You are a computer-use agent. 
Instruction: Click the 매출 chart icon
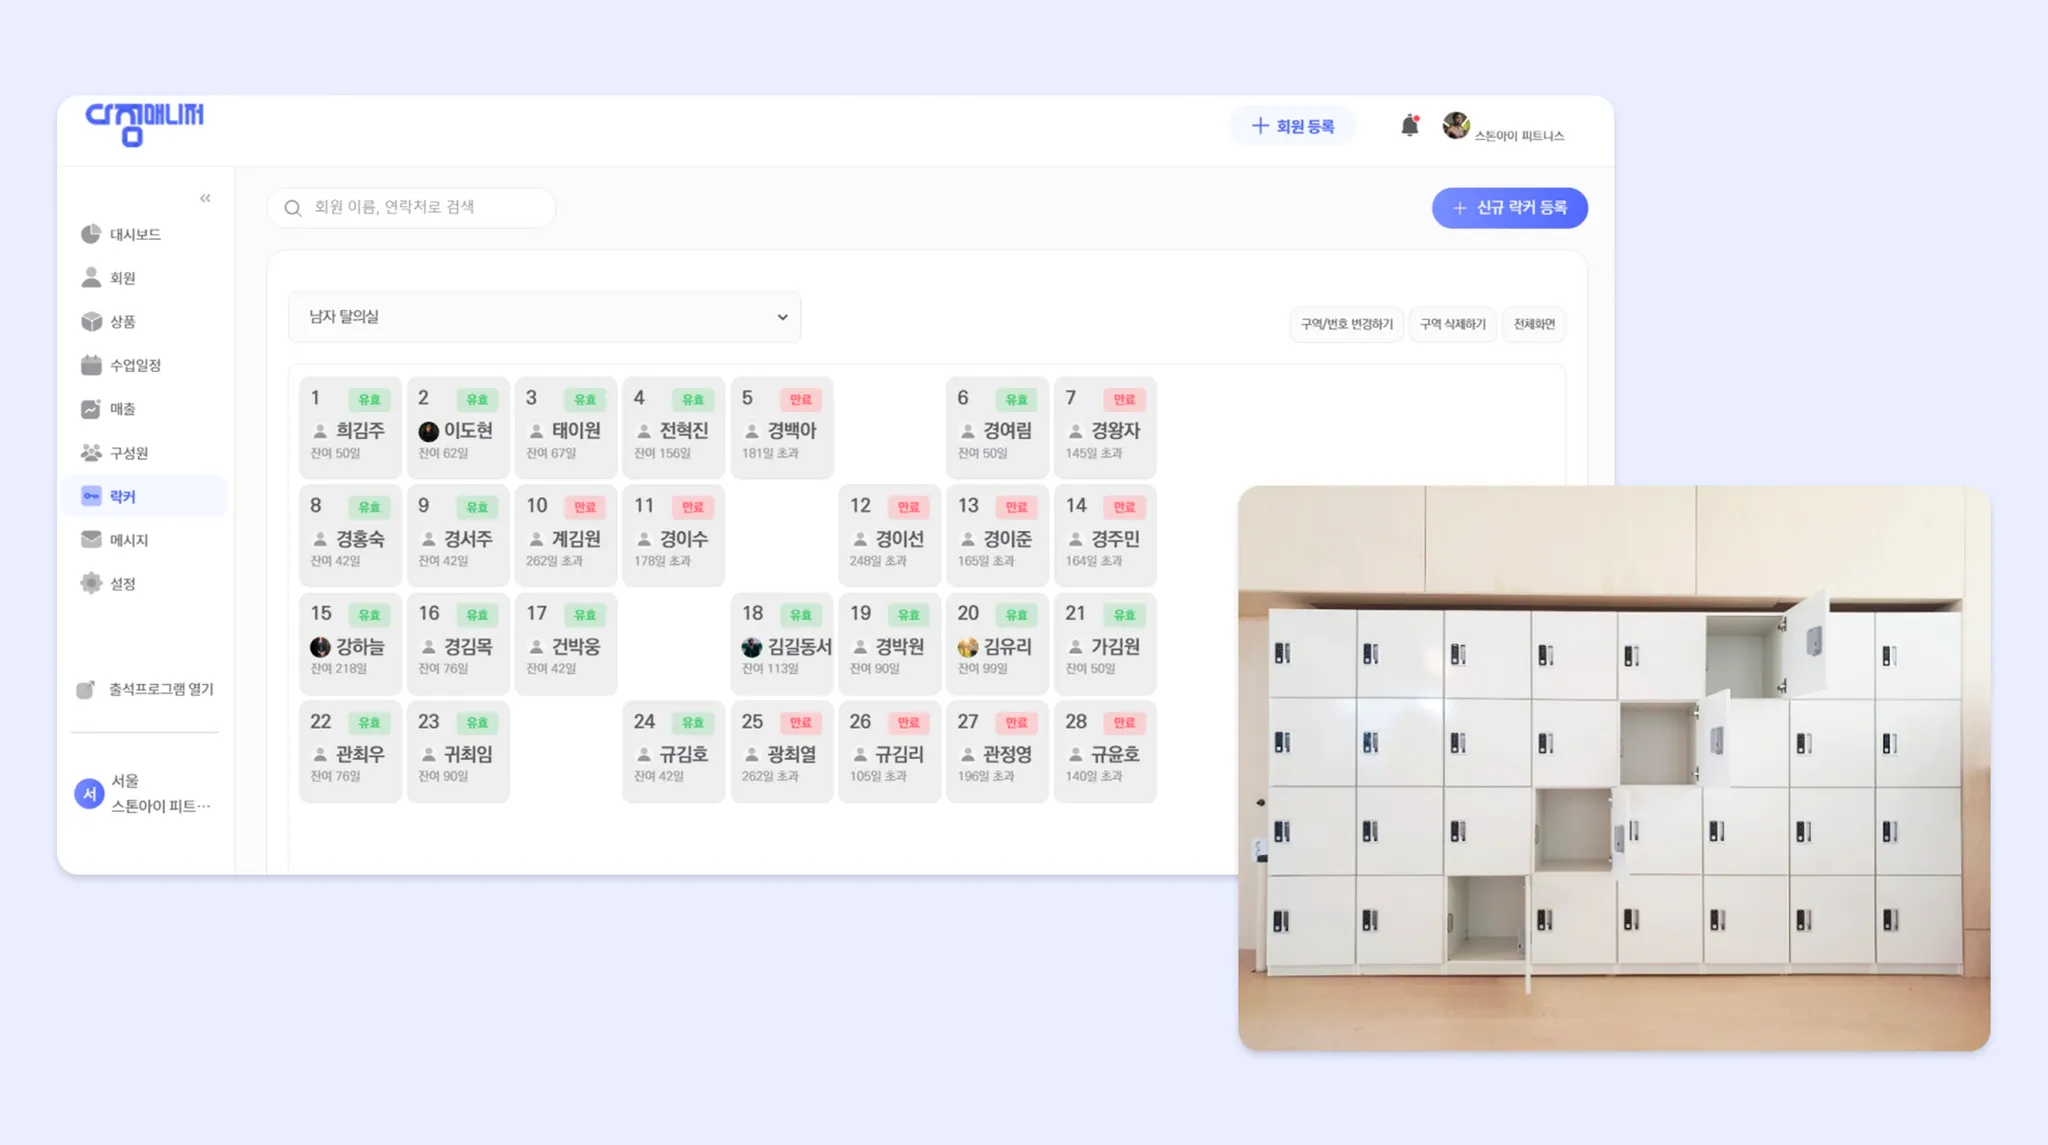tap(91, 409)
